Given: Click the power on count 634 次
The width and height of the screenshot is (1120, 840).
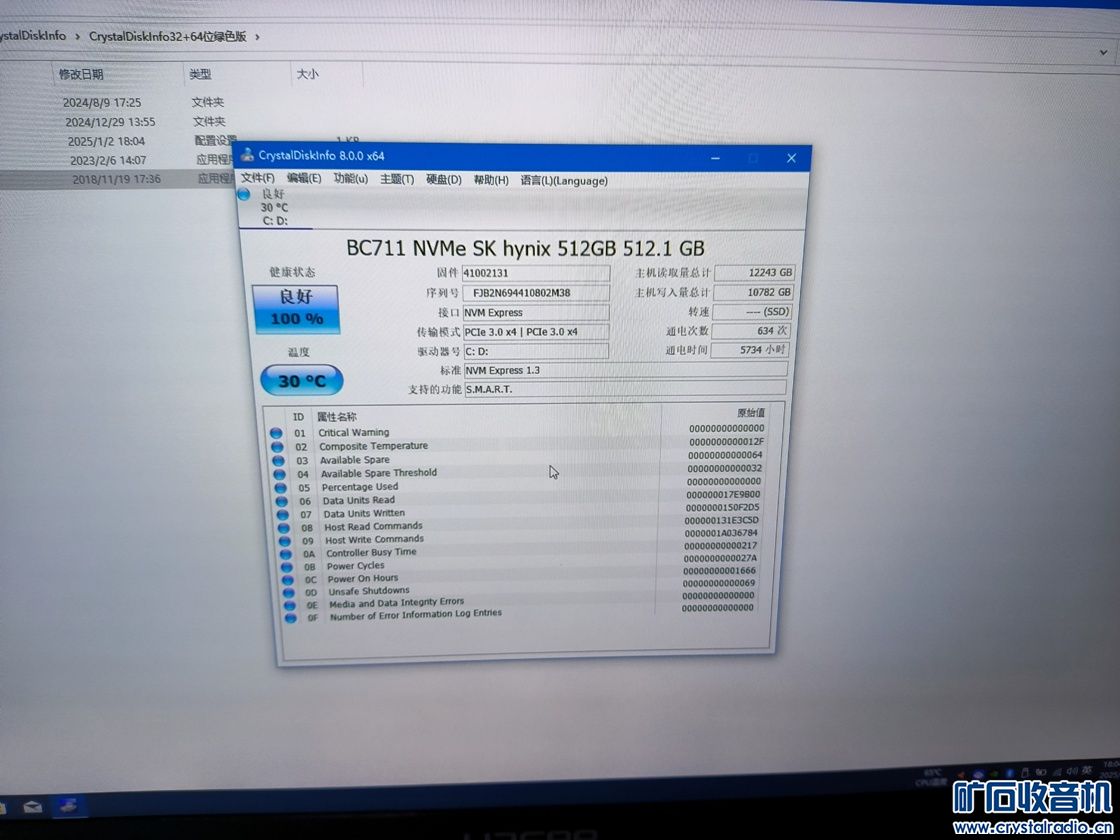Looking at the screenshot, I should [x=751, y=331].
